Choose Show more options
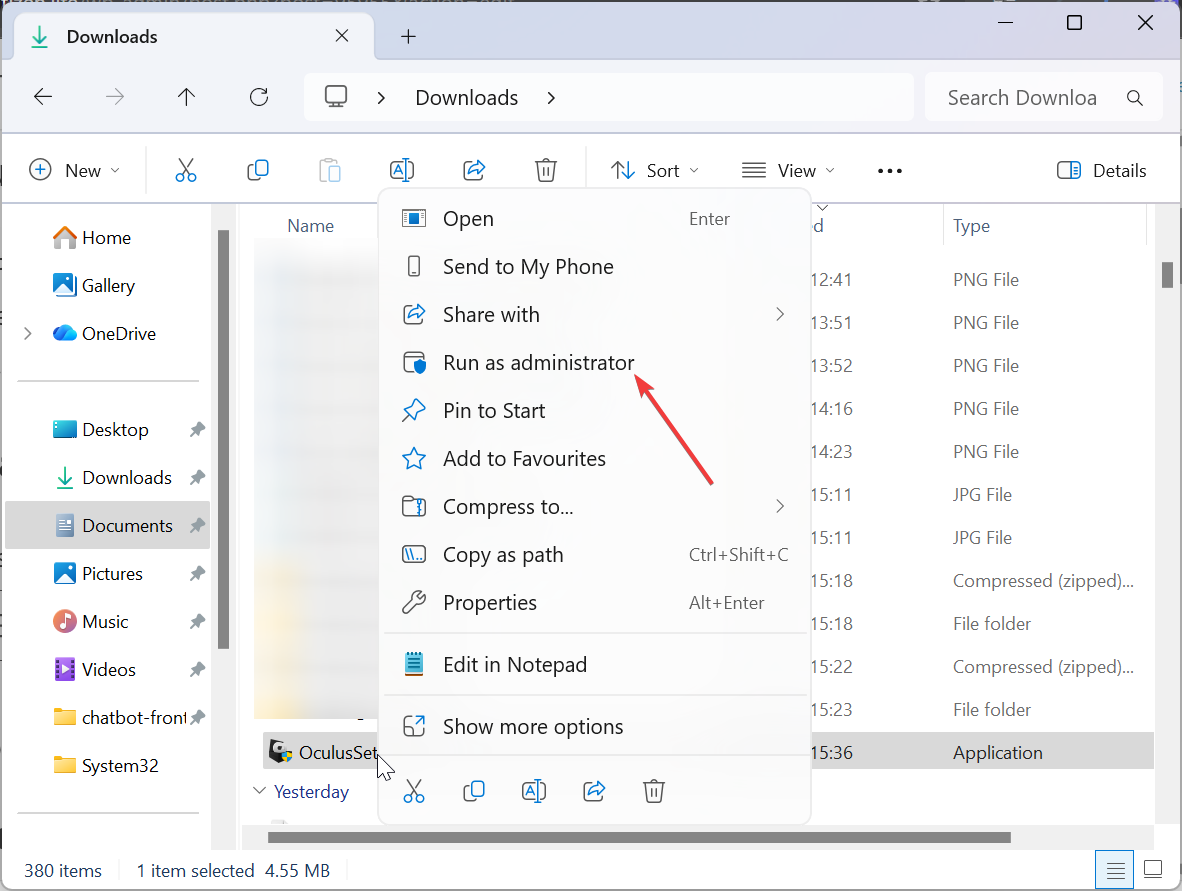This screenshot has width=1182, height=891. click(x=533, y=727)
